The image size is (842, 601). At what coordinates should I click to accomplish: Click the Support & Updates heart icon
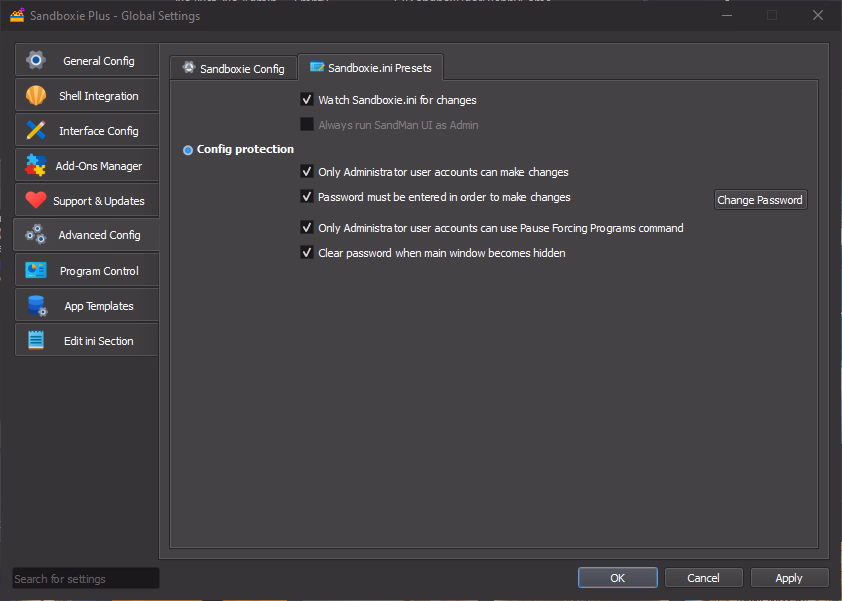tap(36, 201)
